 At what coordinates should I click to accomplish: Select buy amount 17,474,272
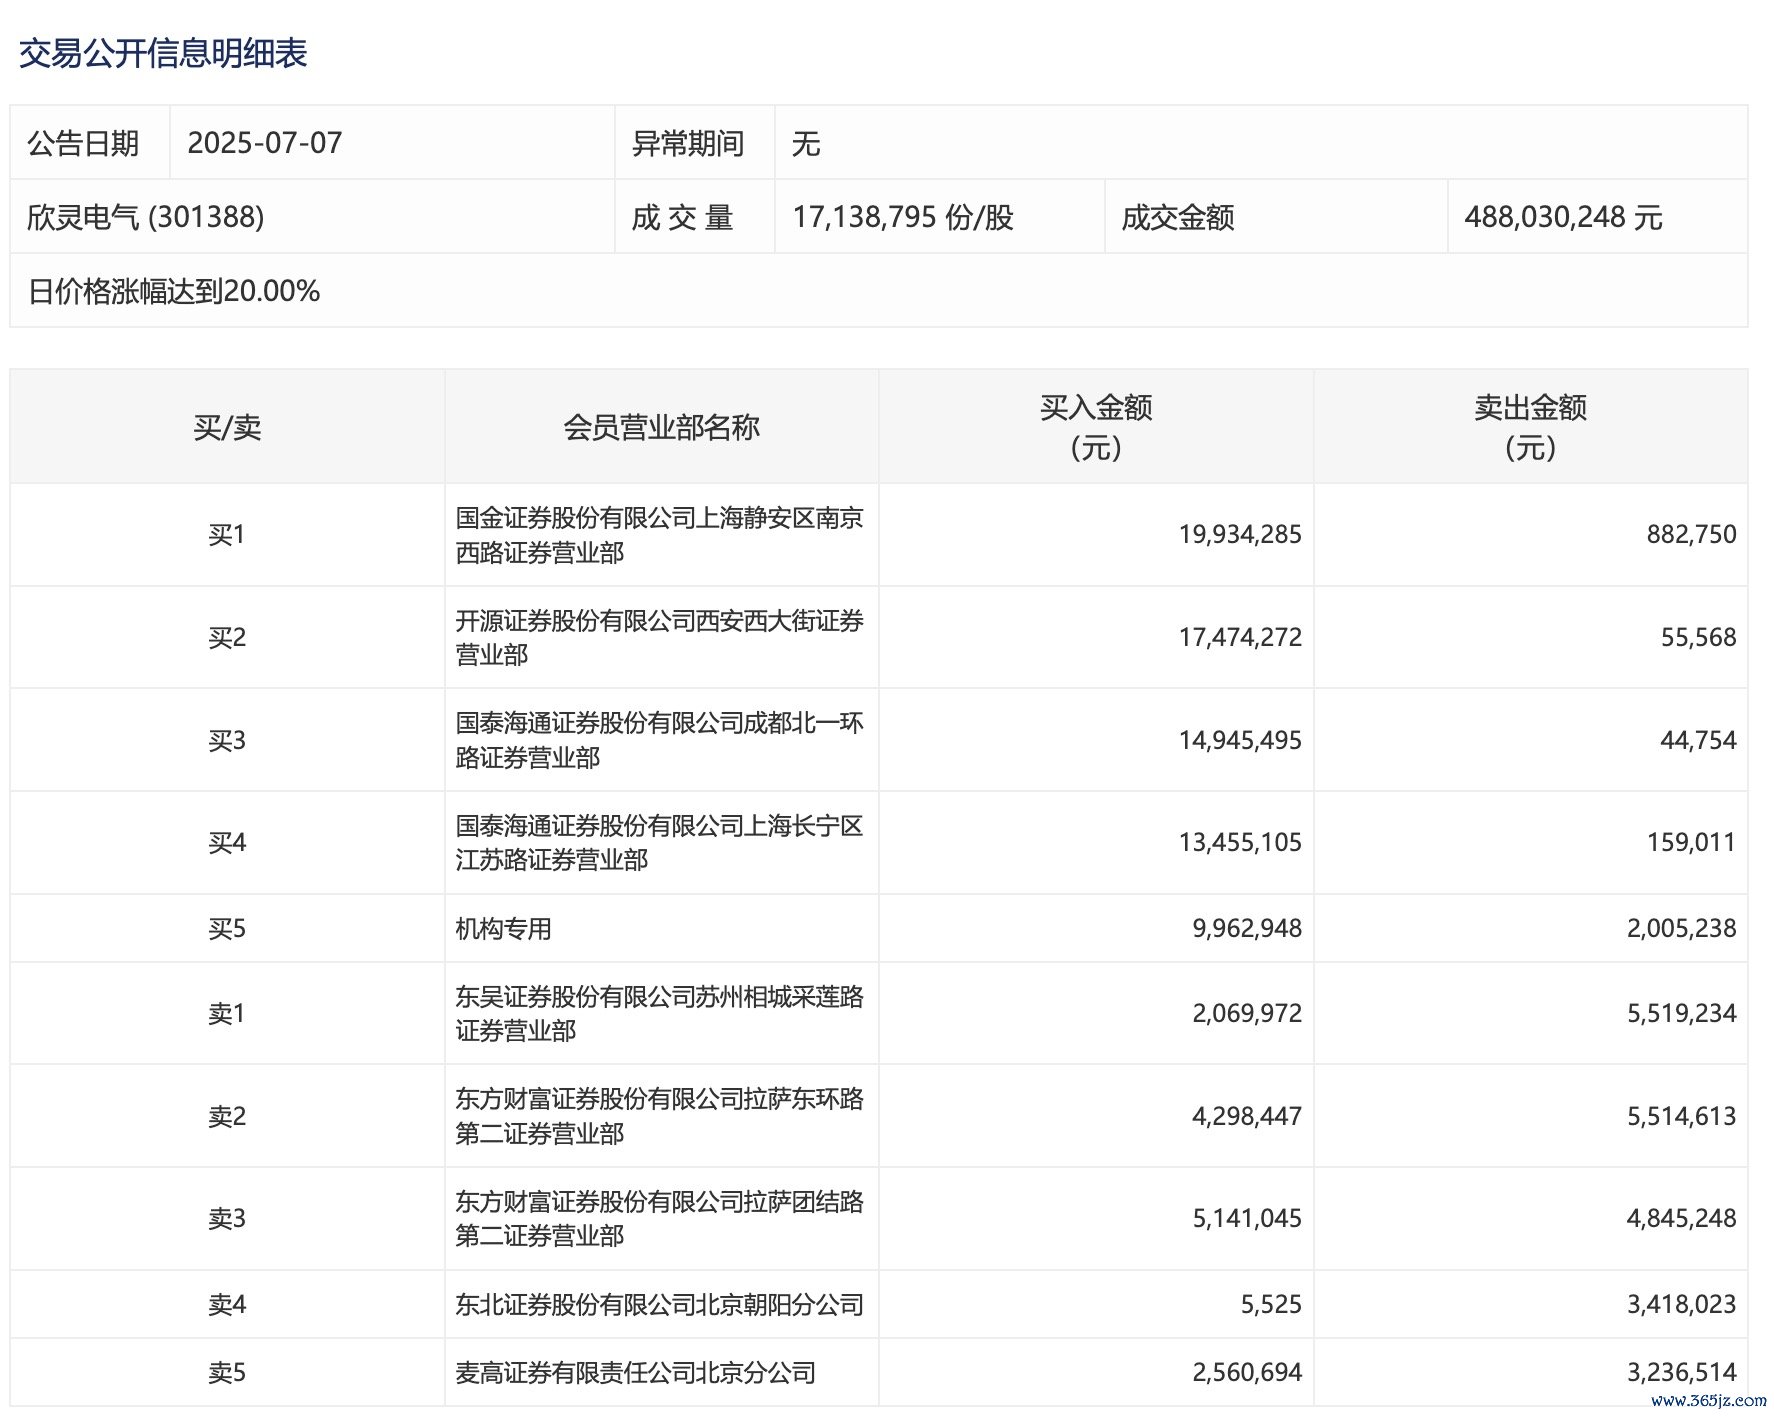pyautogui.click(x=1240, y=638)
